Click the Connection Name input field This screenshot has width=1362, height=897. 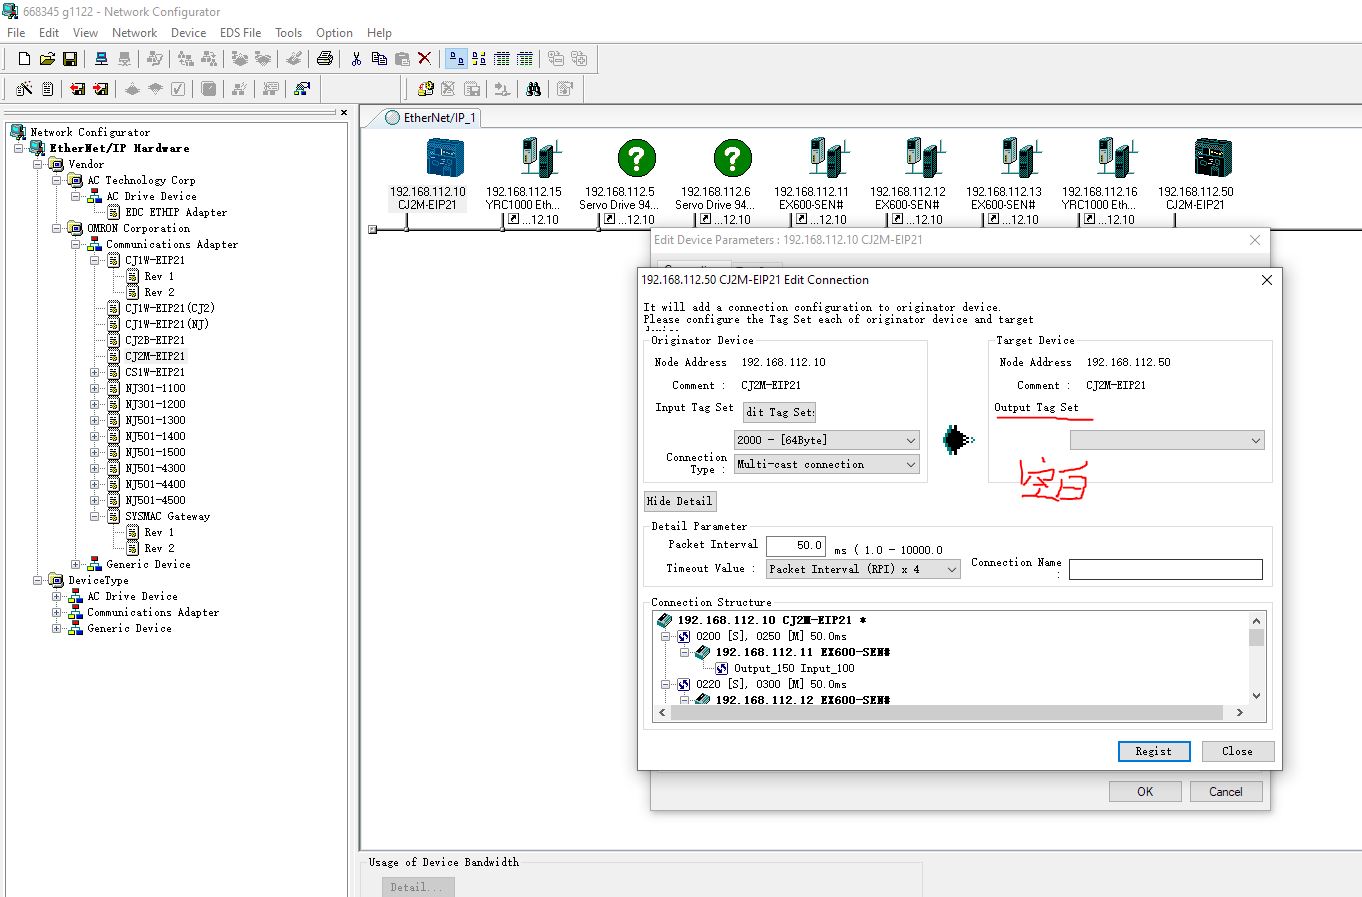click(1165, 569)
